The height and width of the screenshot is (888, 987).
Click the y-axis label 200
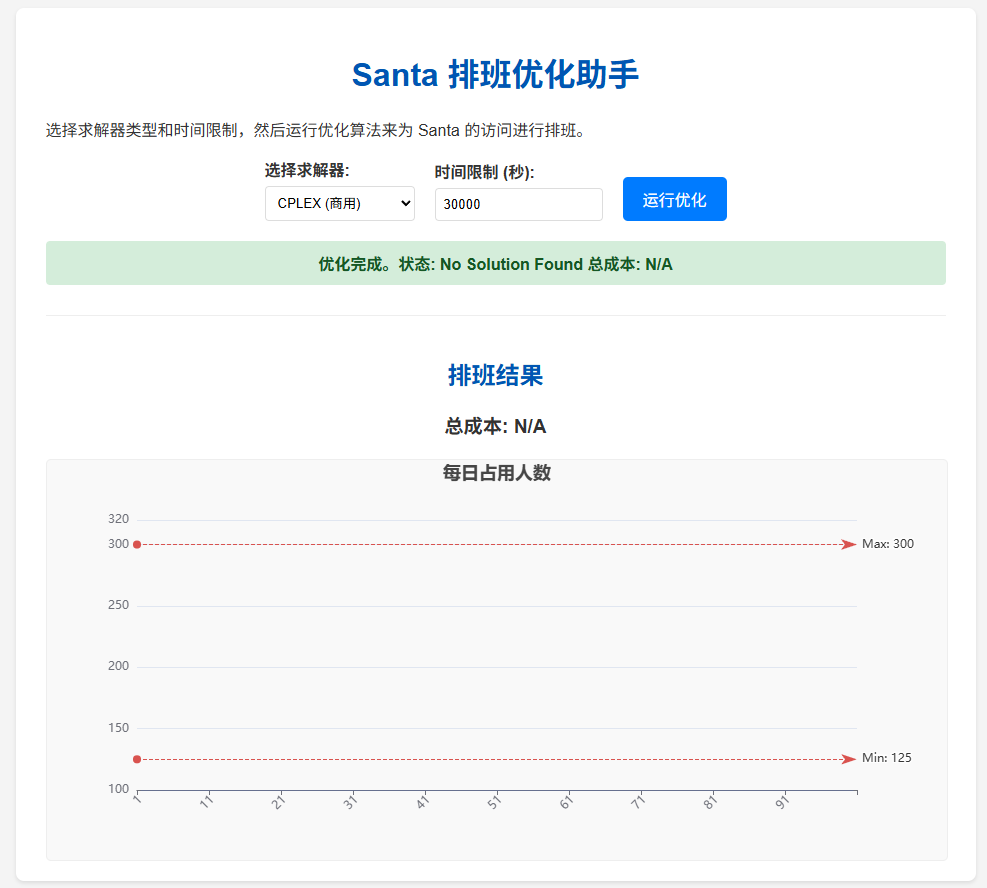[118, 666]
